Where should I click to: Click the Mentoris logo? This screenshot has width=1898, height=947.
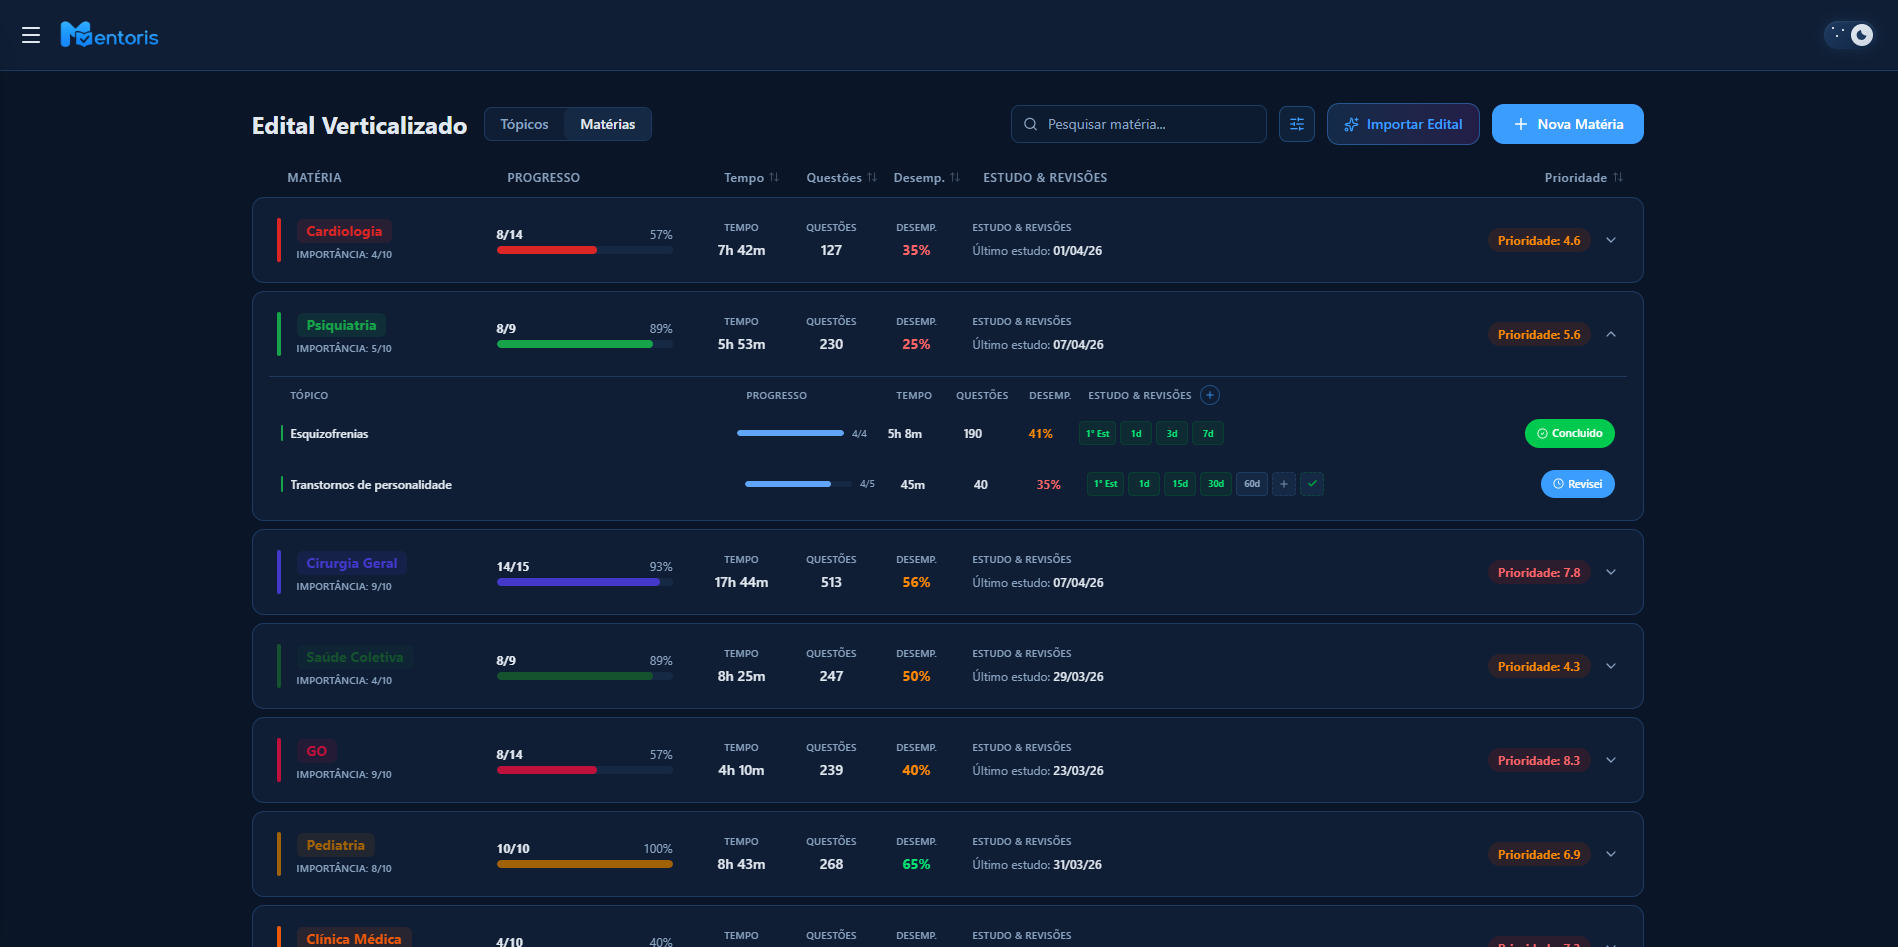110,36
